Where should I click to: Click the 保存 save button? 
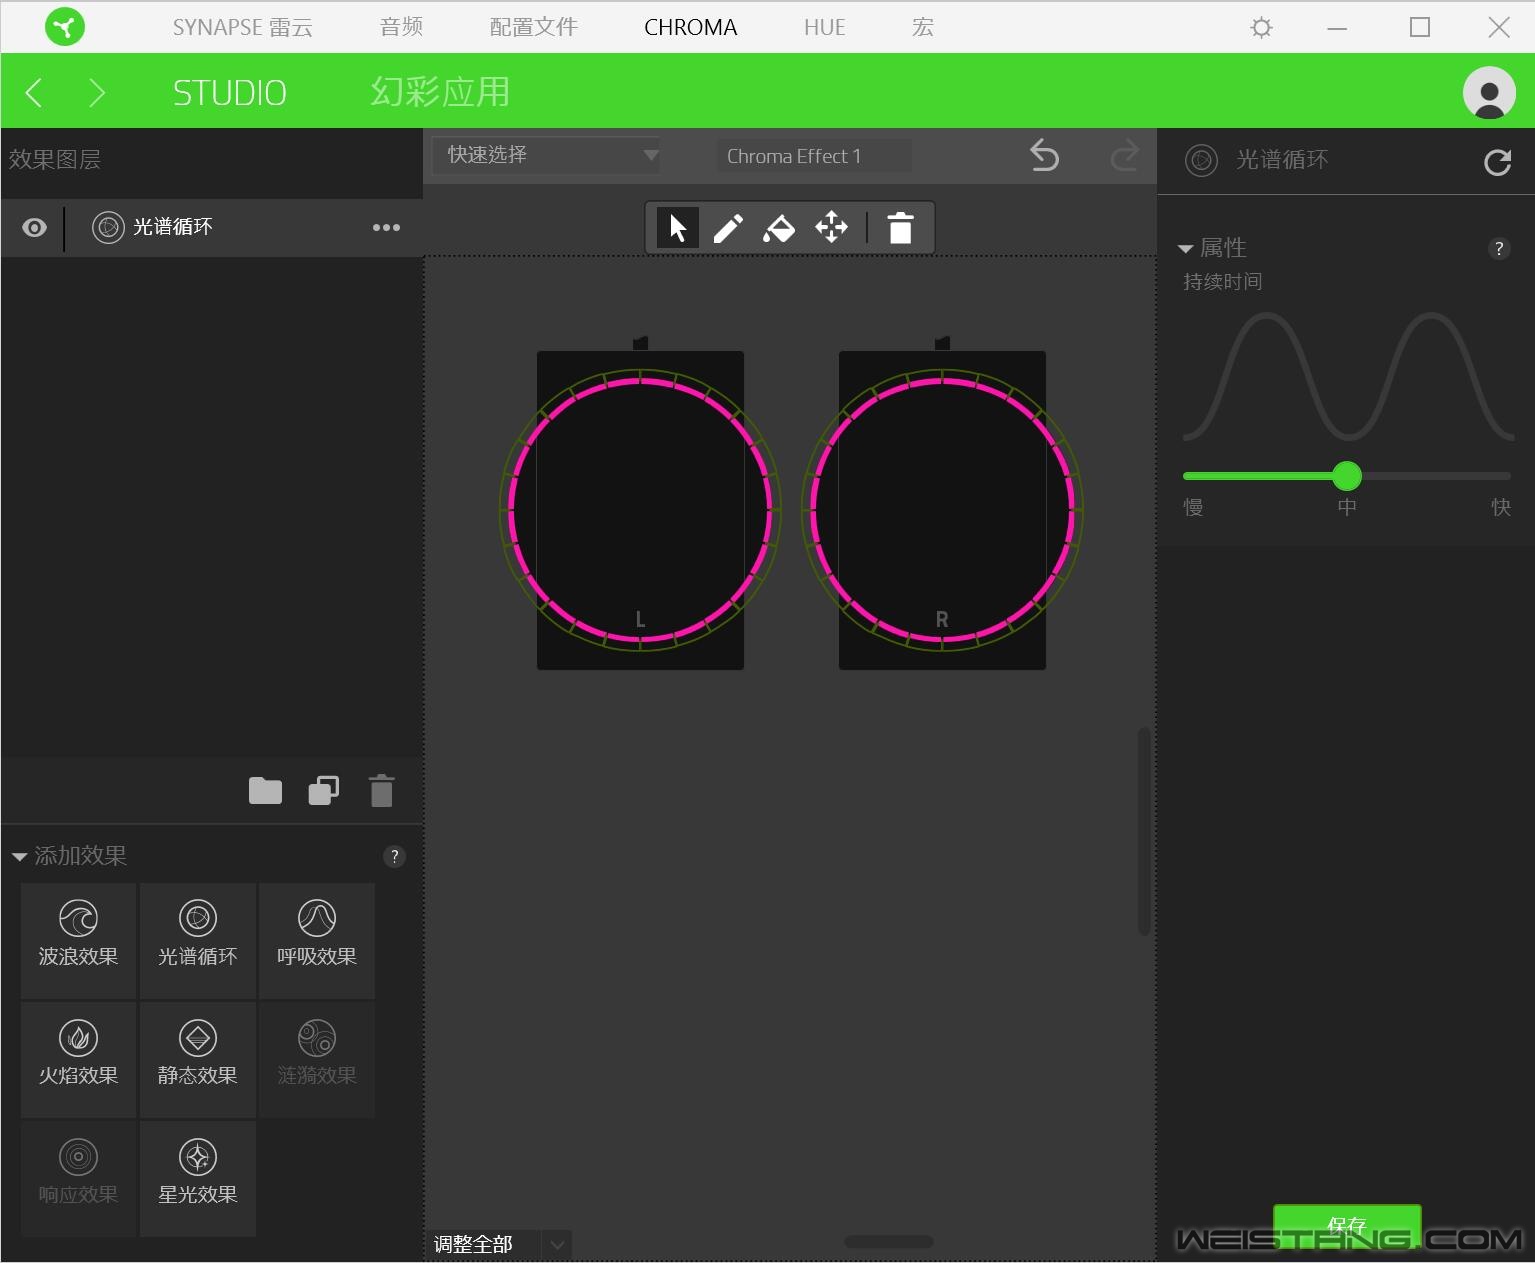(x=1347, y=1227)
